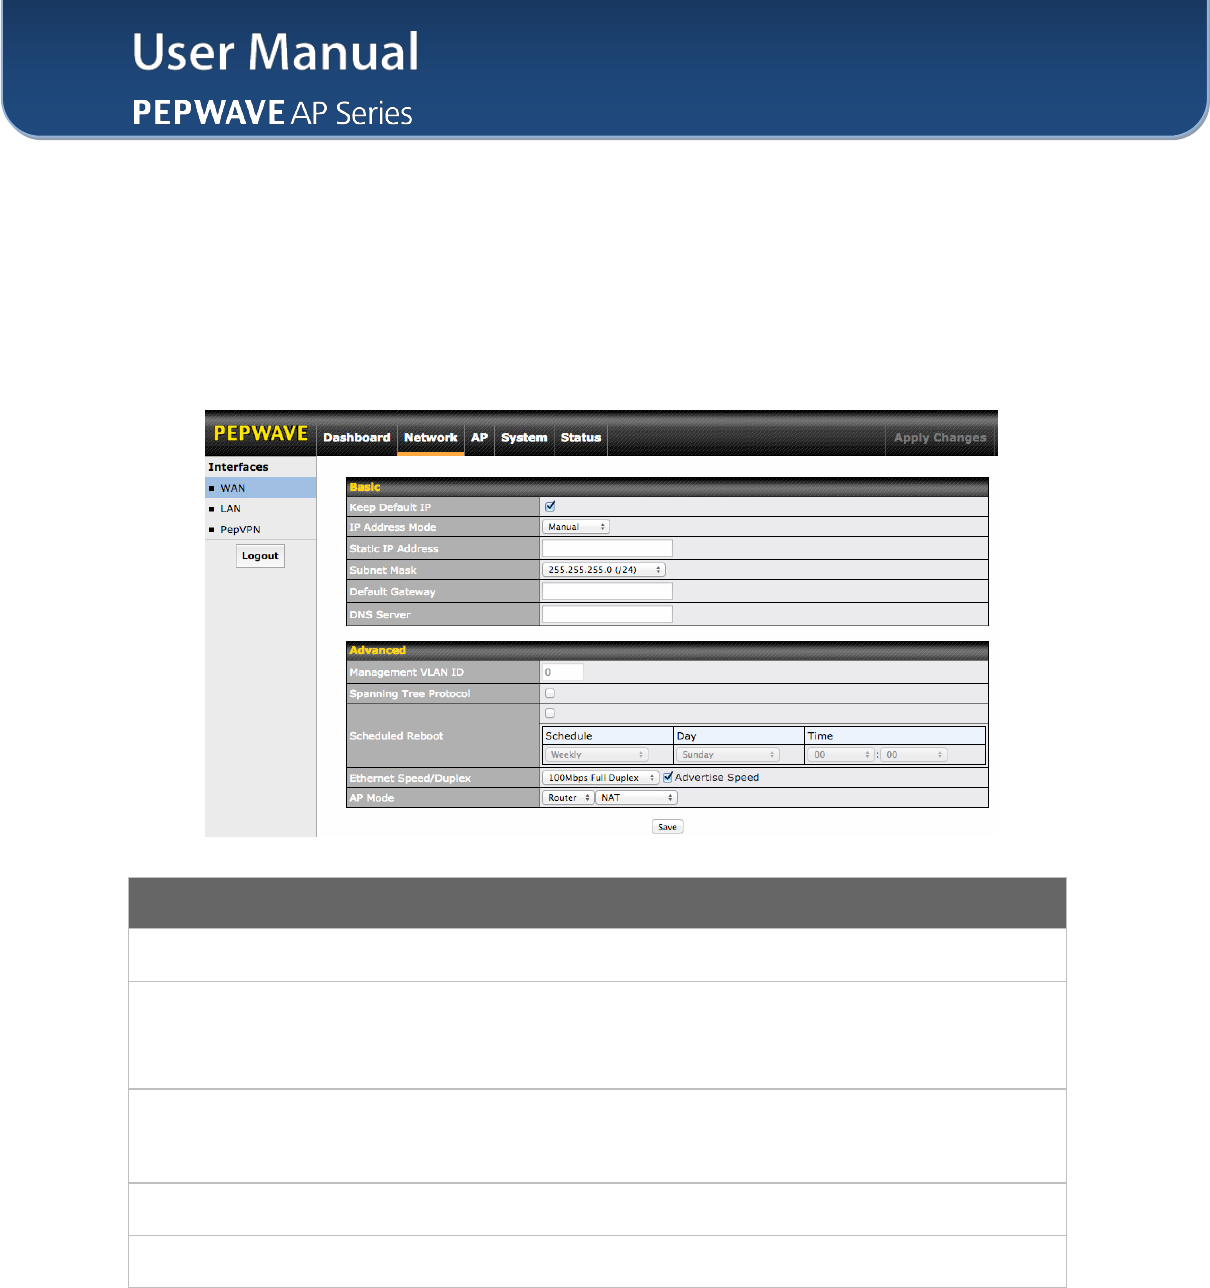
Task: Click the User Manual title
Action: tap(276, 52)
